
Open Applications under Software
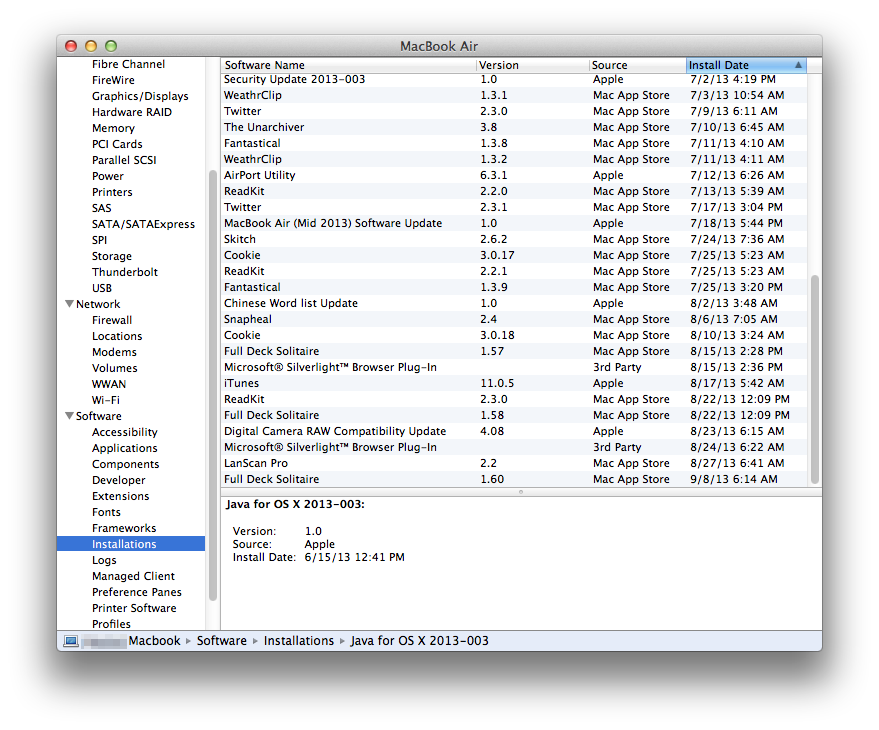124,449
